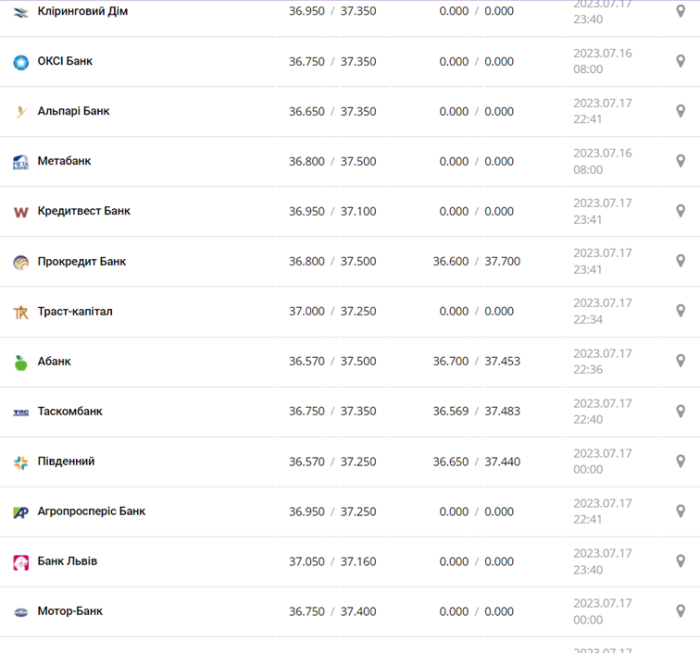
Task: Select the Прокредит Банк name link
Action: 82,261
